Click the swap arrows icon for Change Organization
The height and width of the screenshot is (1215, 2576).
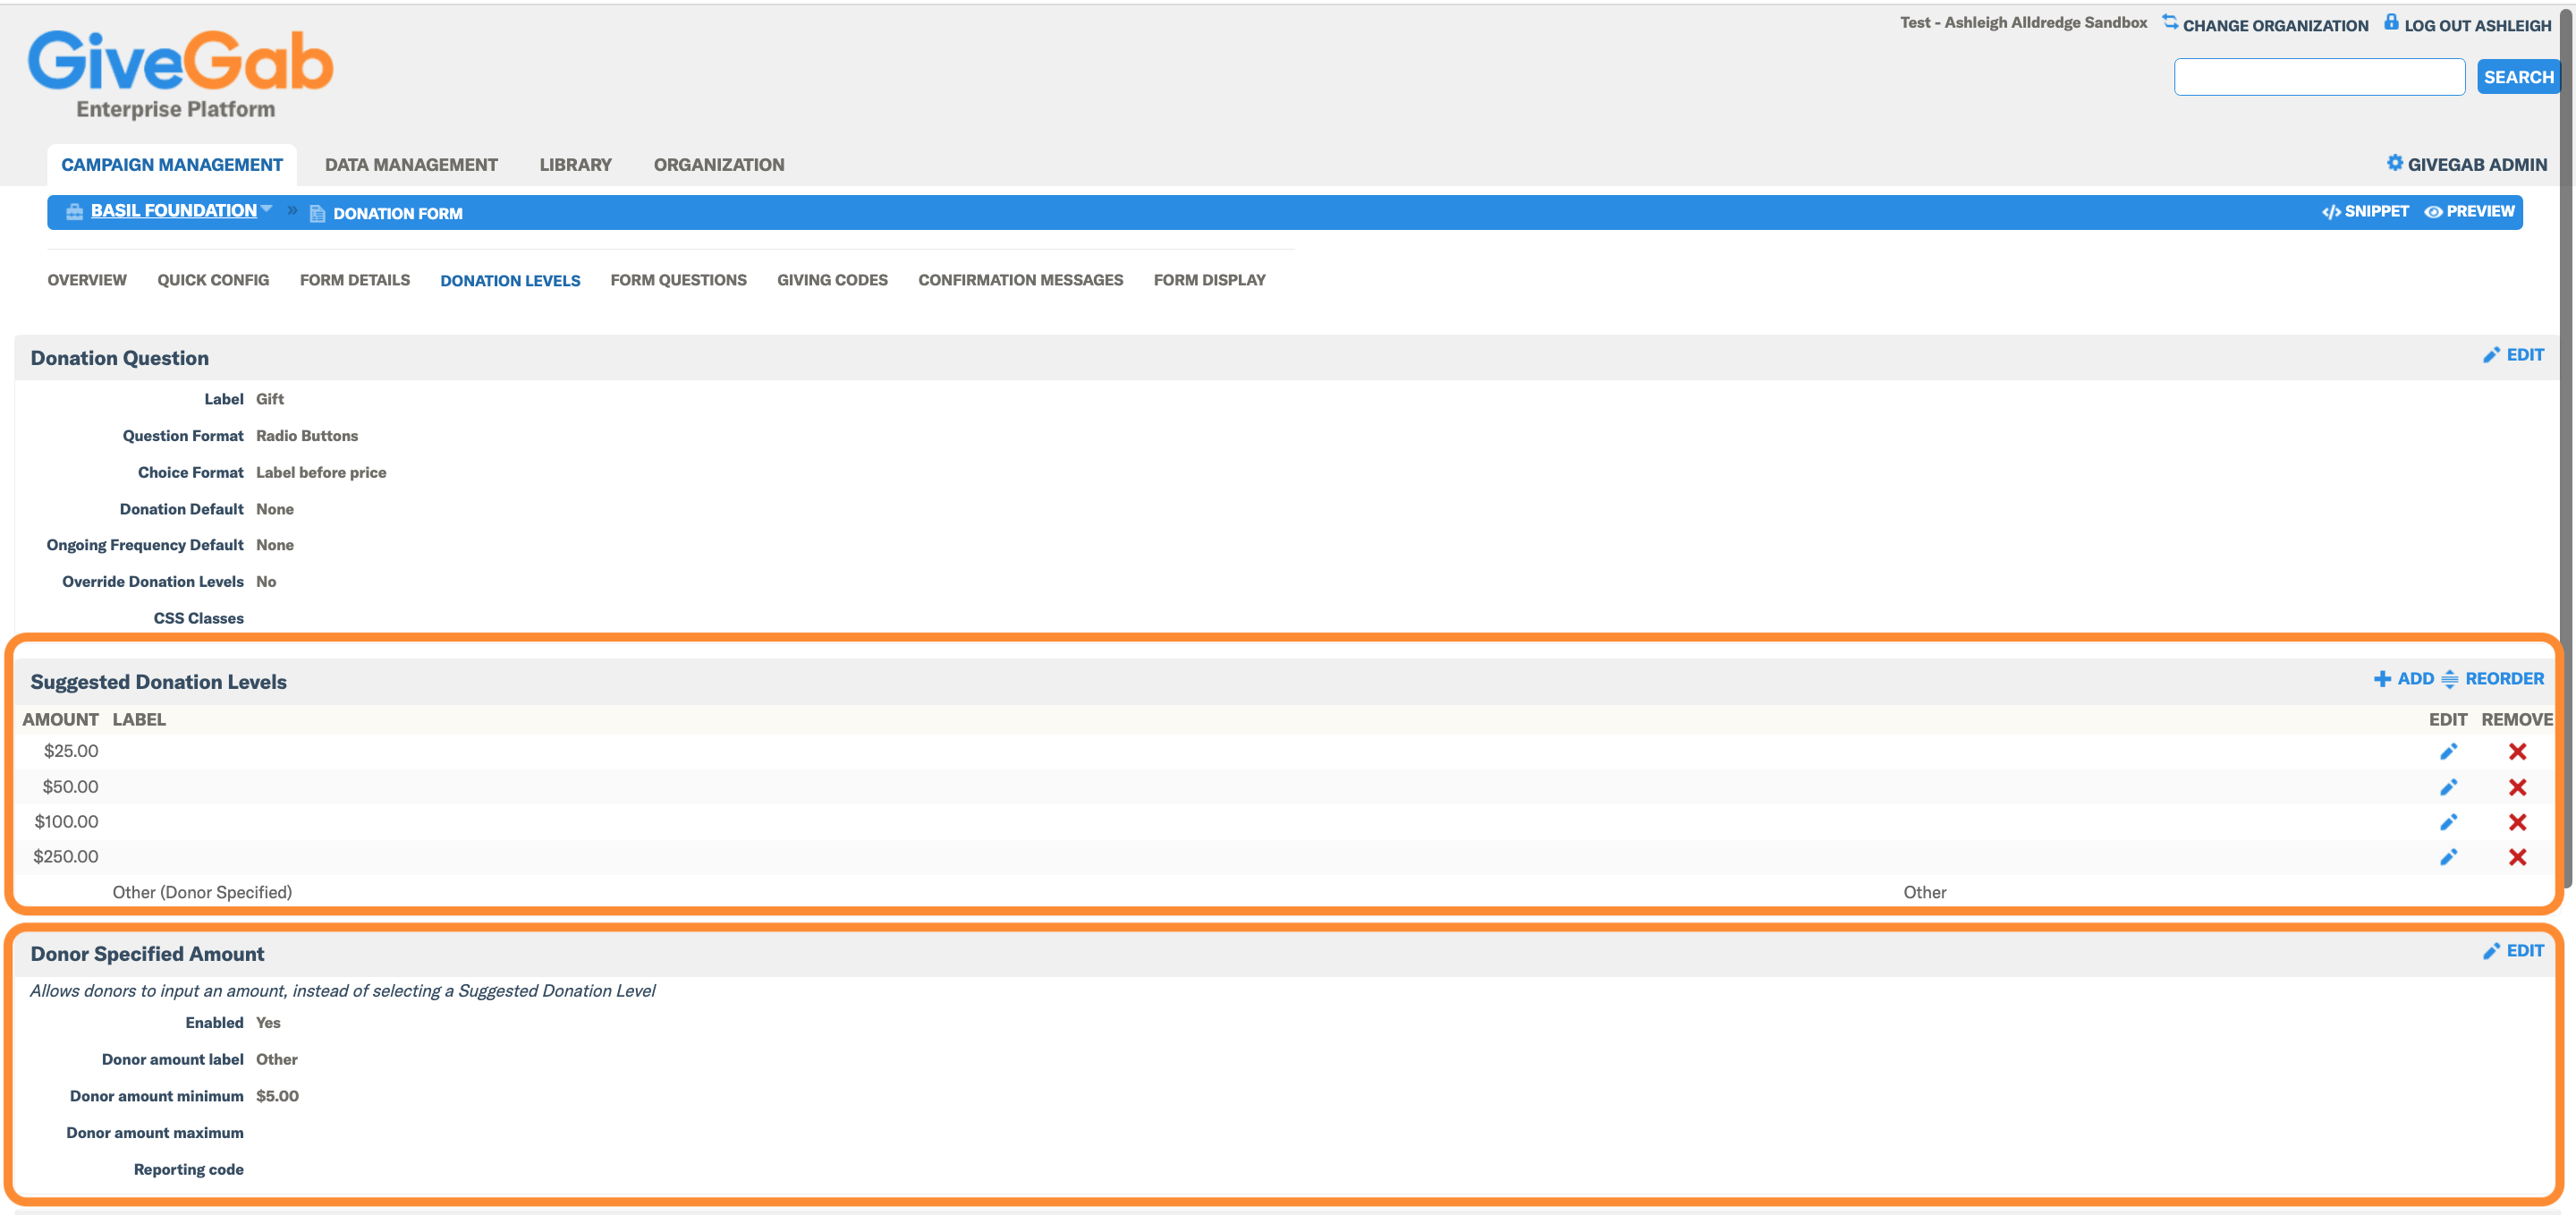tap(2169, 22)
